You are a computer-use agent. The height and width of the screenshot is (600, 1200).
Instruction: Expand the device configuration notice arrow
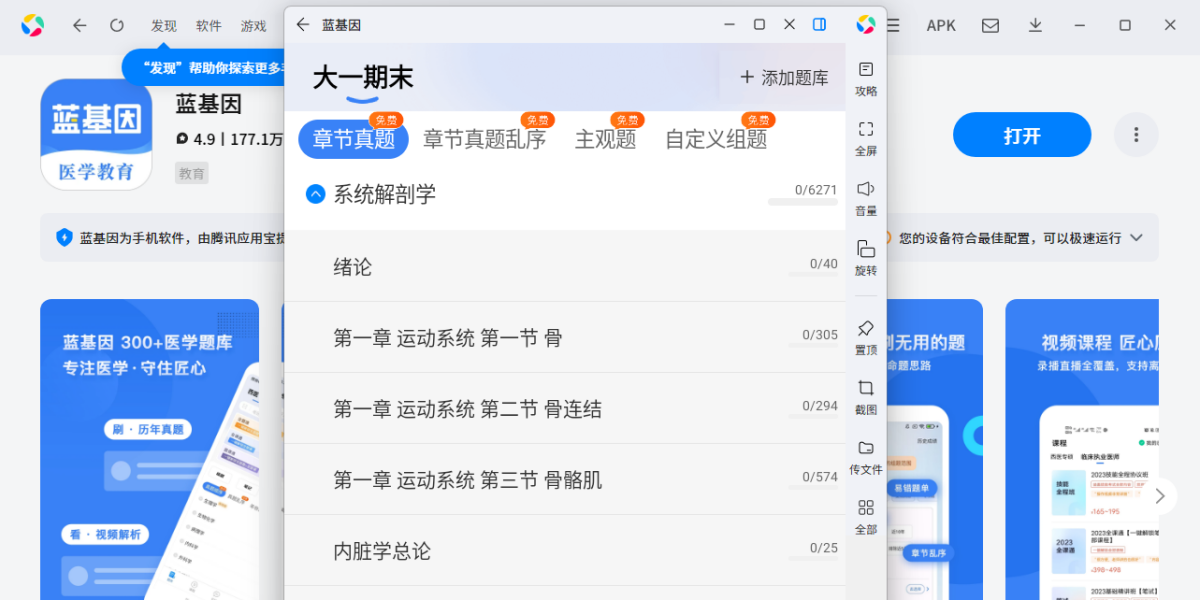tap(1136, 238)
